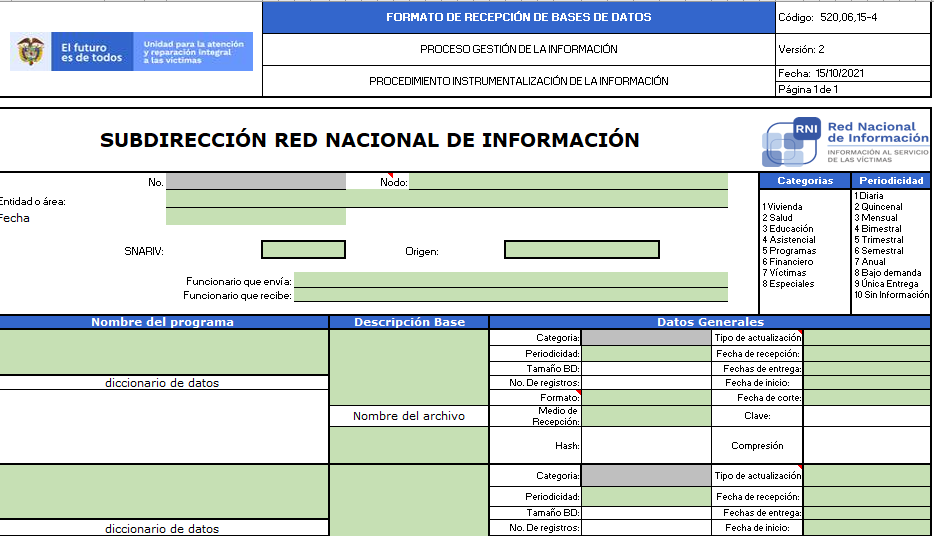Select the Clave value cell
The height and width of the screenshot is (536, 934).
click(867, 416)
